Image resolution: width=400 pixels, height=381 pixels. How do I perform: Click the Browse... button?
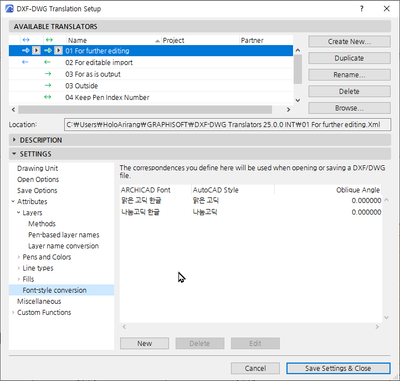click(x=349, y=108)
